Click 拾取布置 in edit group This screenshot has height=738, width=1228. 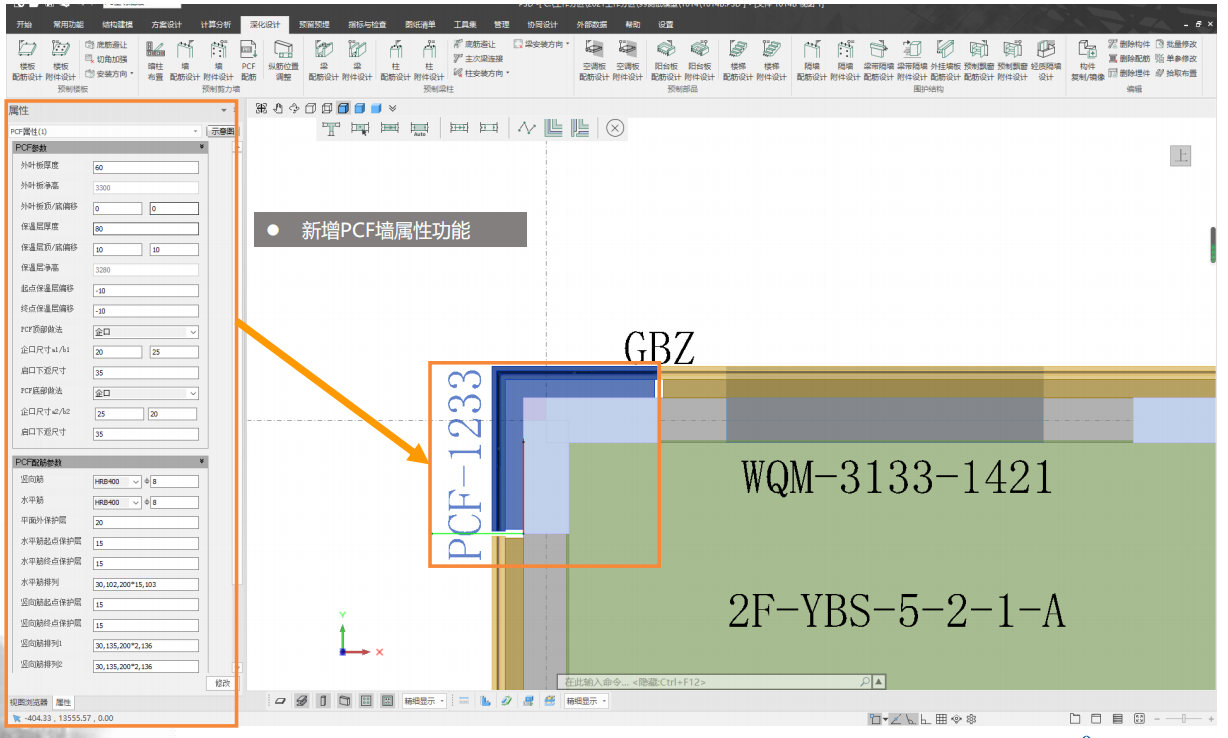click(x=1175, y=73)
